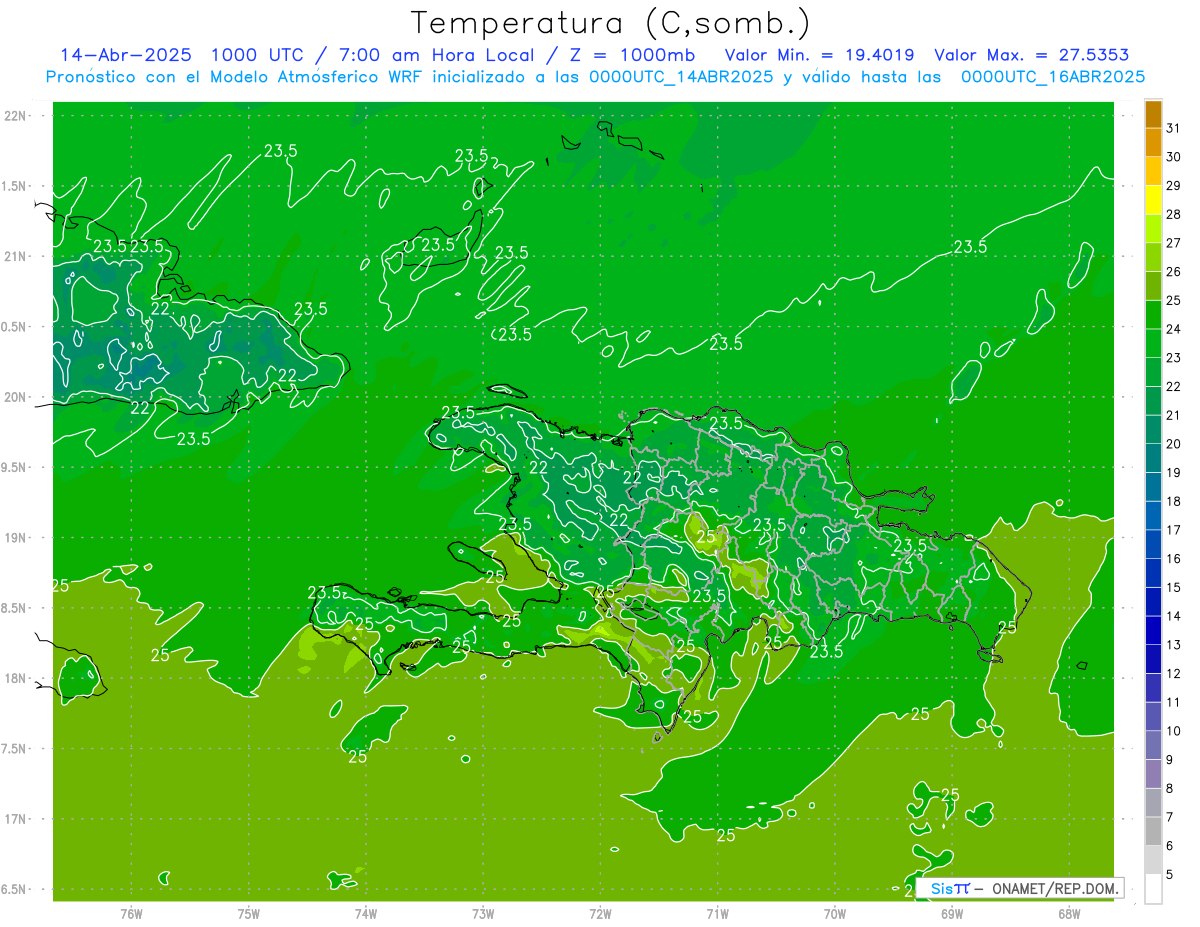Screen dimensions: 1200x927
Task: Click the "72W" longitude axis label
Action: (x=600, y=913)
